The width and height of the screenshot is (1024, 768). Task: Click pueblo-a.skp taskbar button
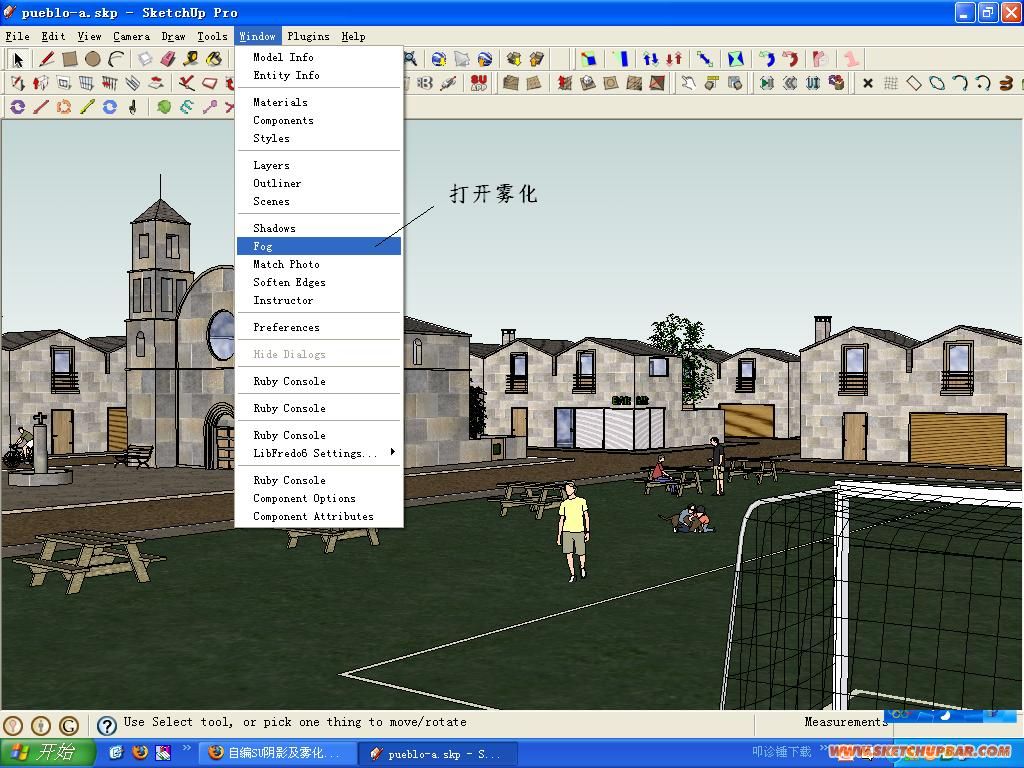438,754
